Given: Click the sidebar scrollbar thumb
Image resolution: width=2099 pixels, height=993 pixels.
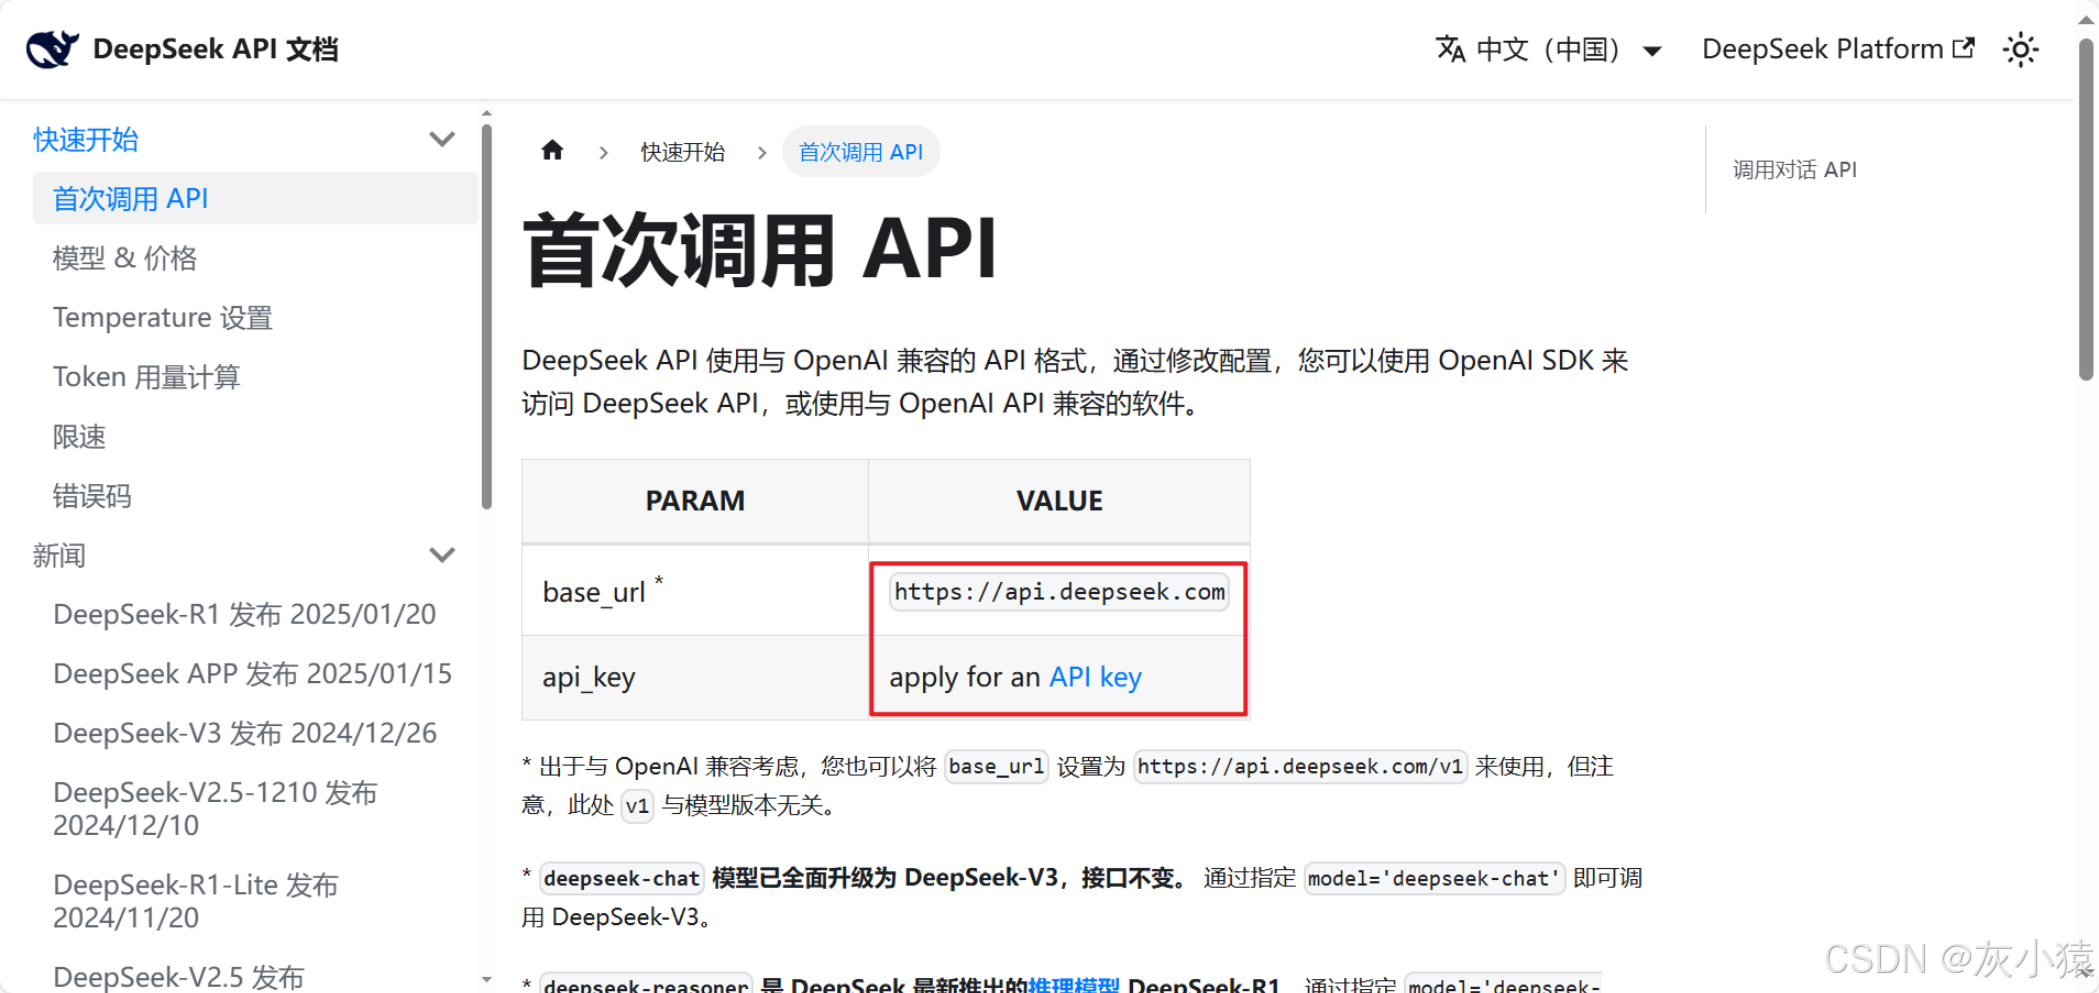Looking at the screenshot, I should (x=487, y=317).
